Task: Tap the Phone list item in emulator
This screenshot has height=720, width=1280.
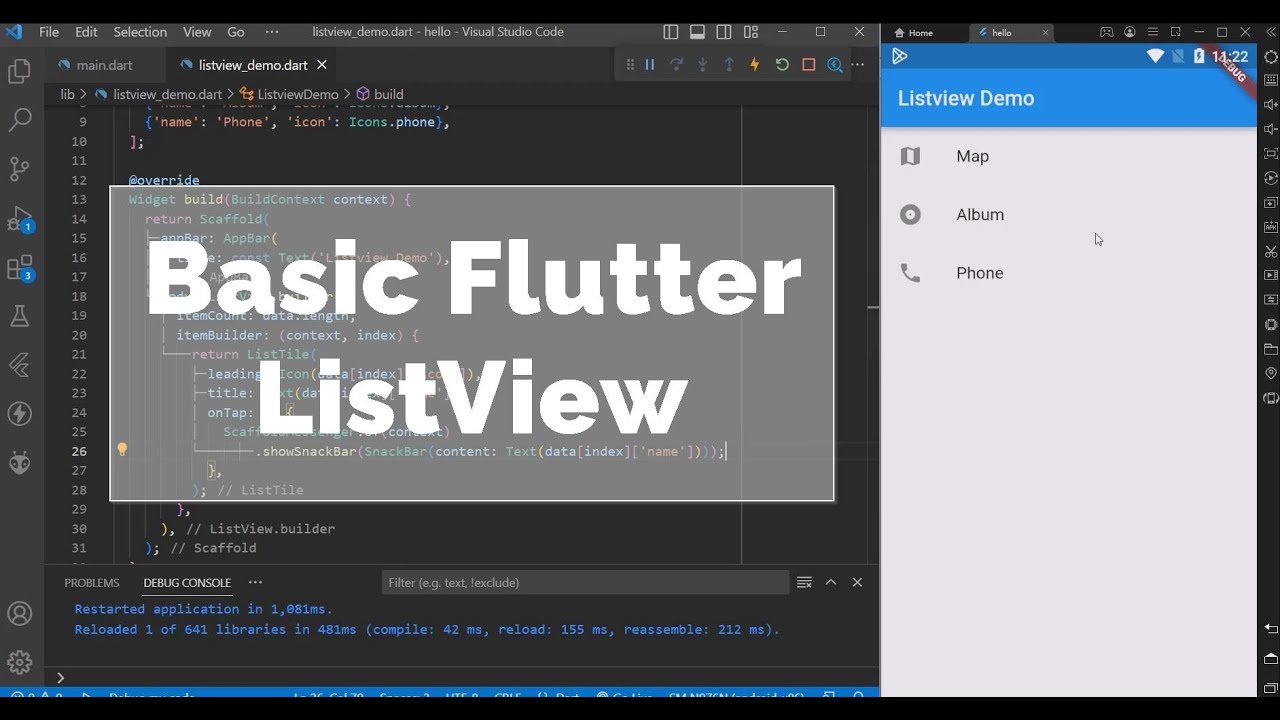Action: (1068, 273)
